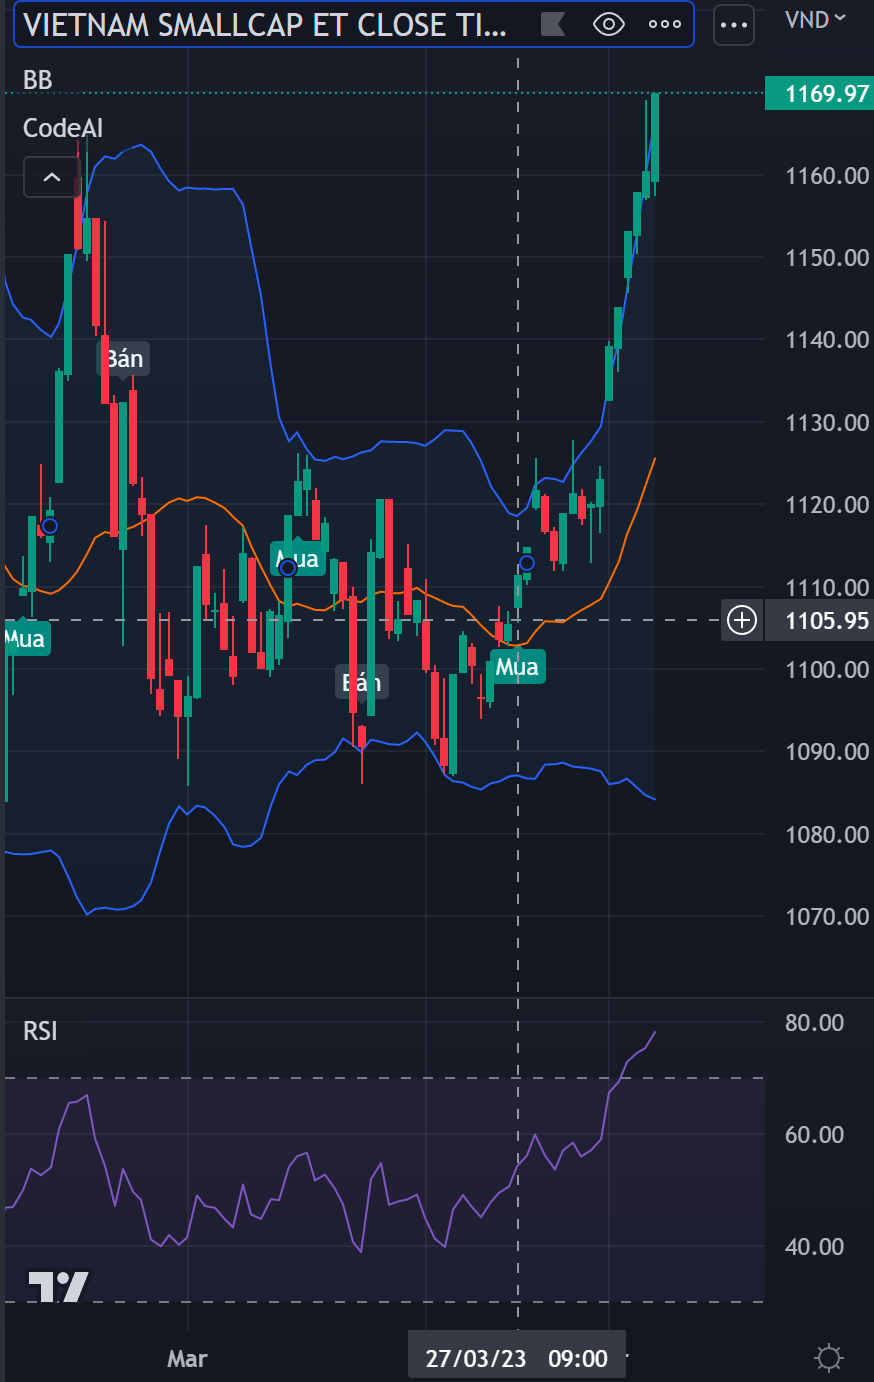Click the 27/03/23 09:00 date label
Image resolution: width=874 pixels, height=1382 pixels.
pyautogui.click(x=517, y=1358)
